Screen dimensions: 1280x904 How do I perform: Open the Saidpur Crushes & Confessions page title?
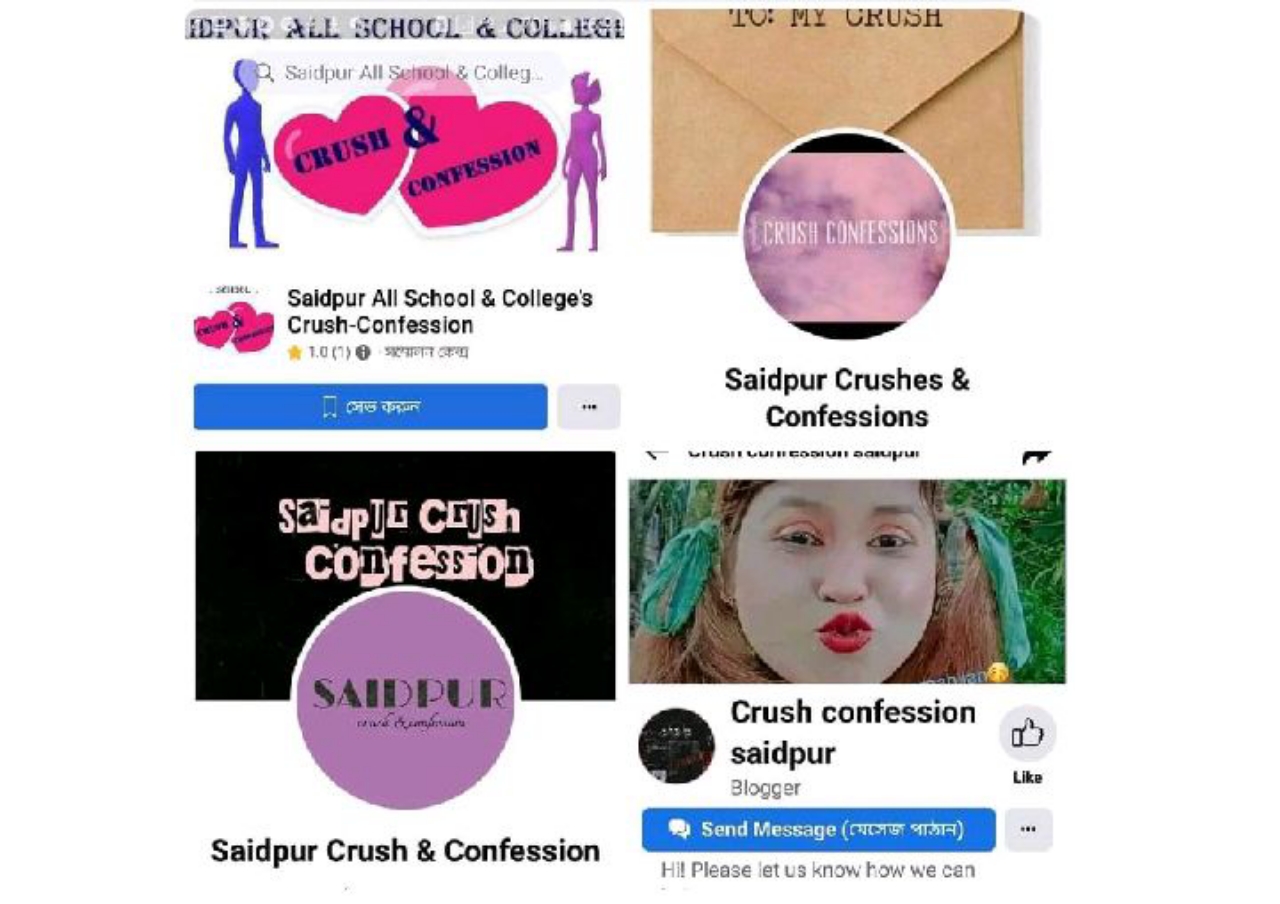[847, 397]
